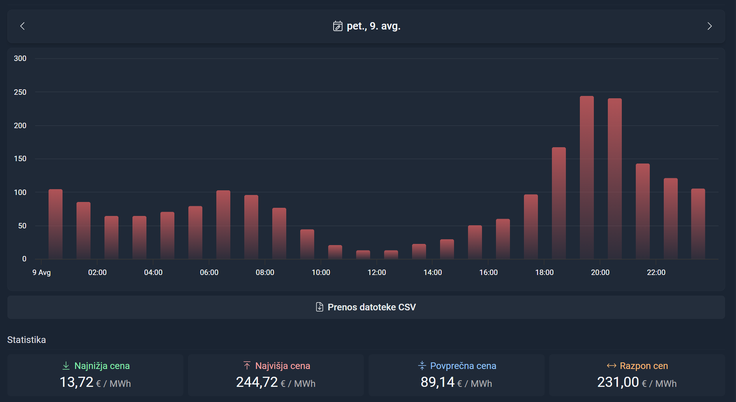Click the Razpon cen label
736x402 pixels.
click(644, 365)
